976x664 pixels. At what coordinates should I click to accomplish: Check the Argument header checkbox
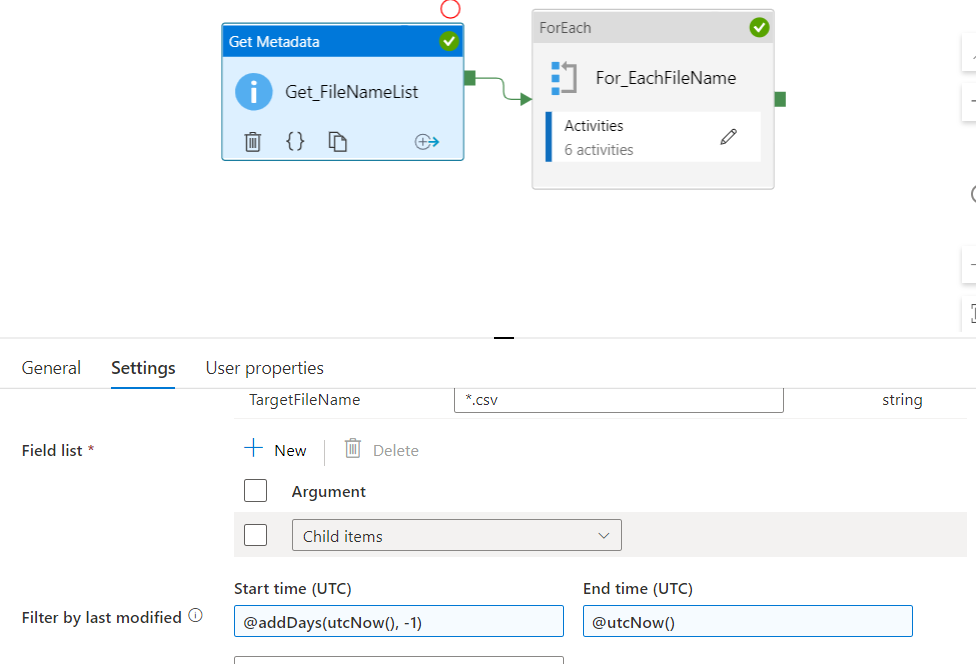click(256, 490)
